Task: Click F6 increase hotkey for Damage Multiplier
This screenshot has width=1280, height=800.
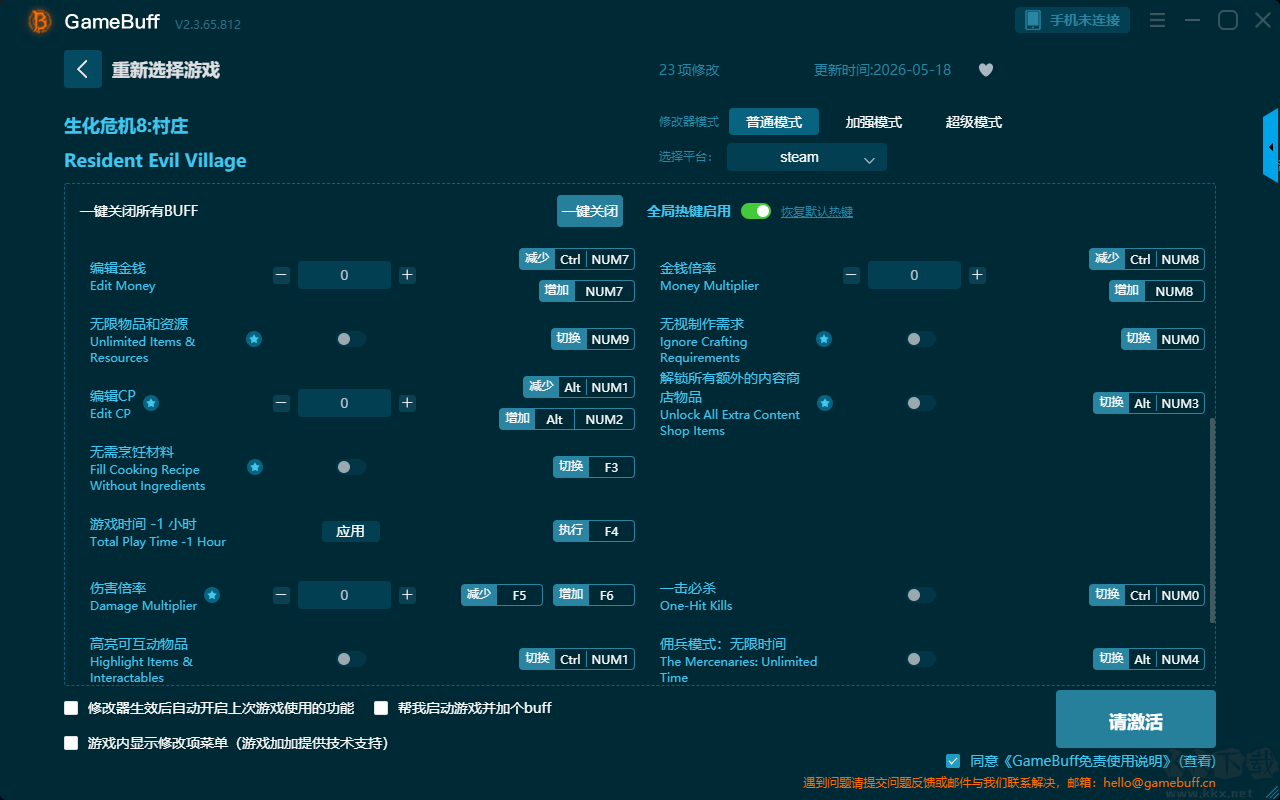Action: tap(594, 595)
